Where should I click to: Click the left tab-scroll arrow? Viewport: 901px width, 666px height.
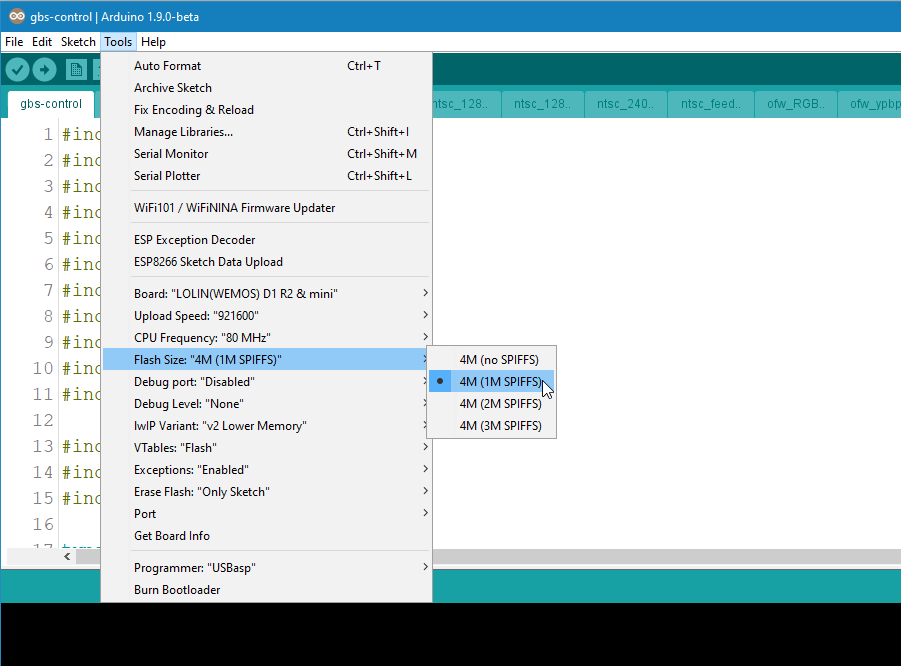(x=66, y=556)
